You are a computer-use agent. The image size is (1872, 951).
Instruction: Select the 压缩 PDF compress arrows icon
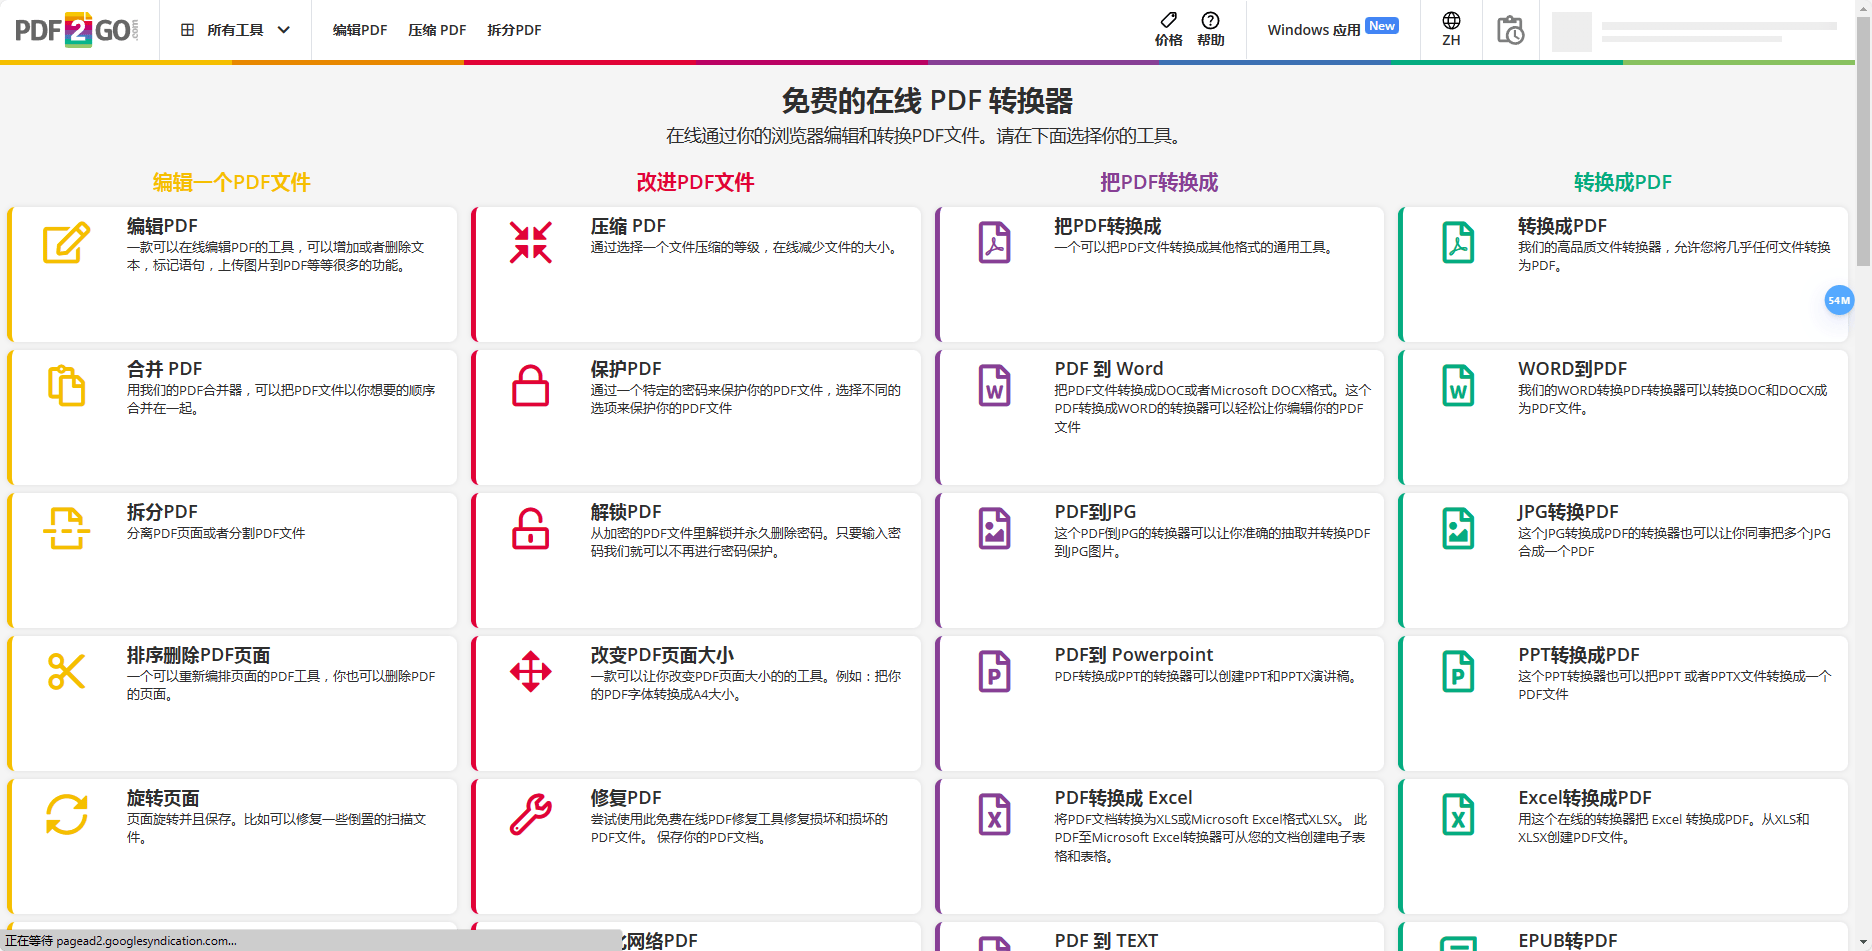530,242
